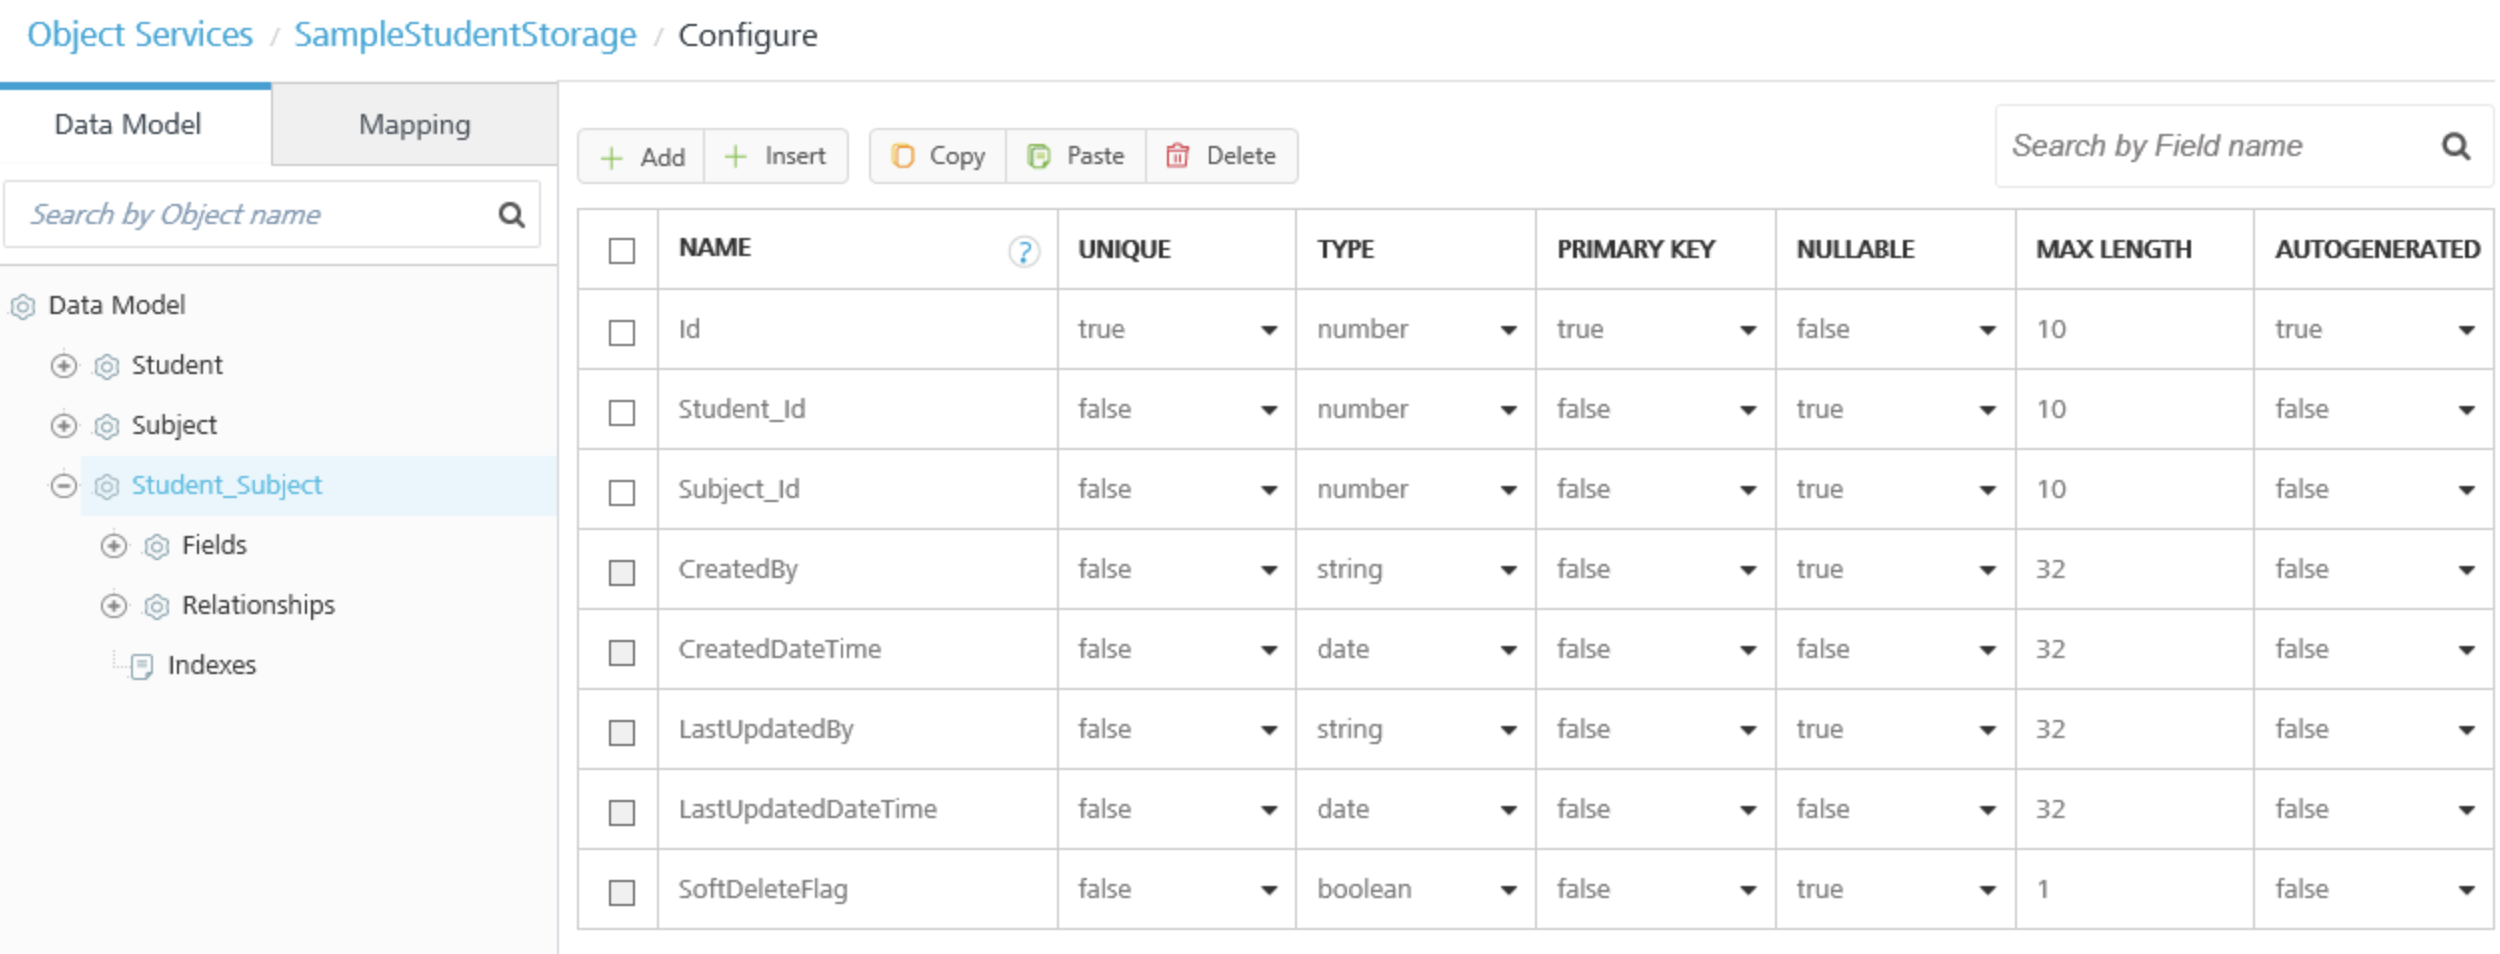
Task: Collapse the Student_Subject tree node
Action: pos(63,486)
